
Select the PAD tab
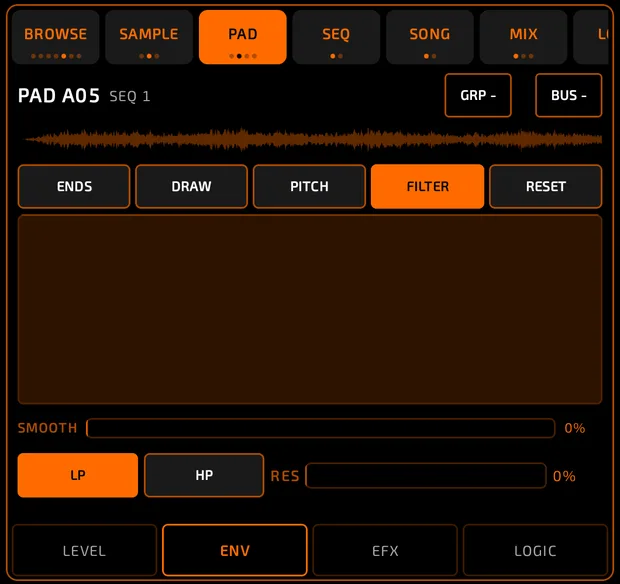tap(243, 37)
